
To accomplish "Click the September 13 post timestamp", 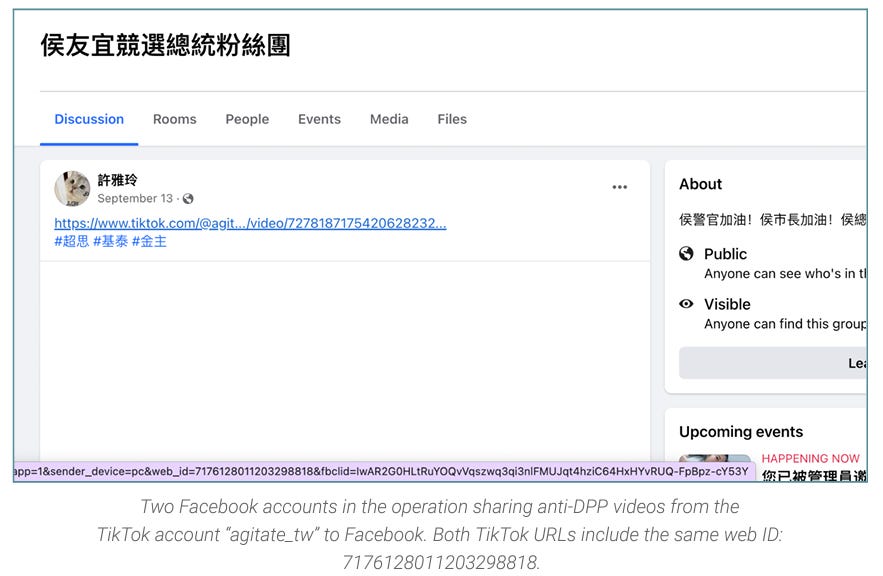I will [135, 198].
